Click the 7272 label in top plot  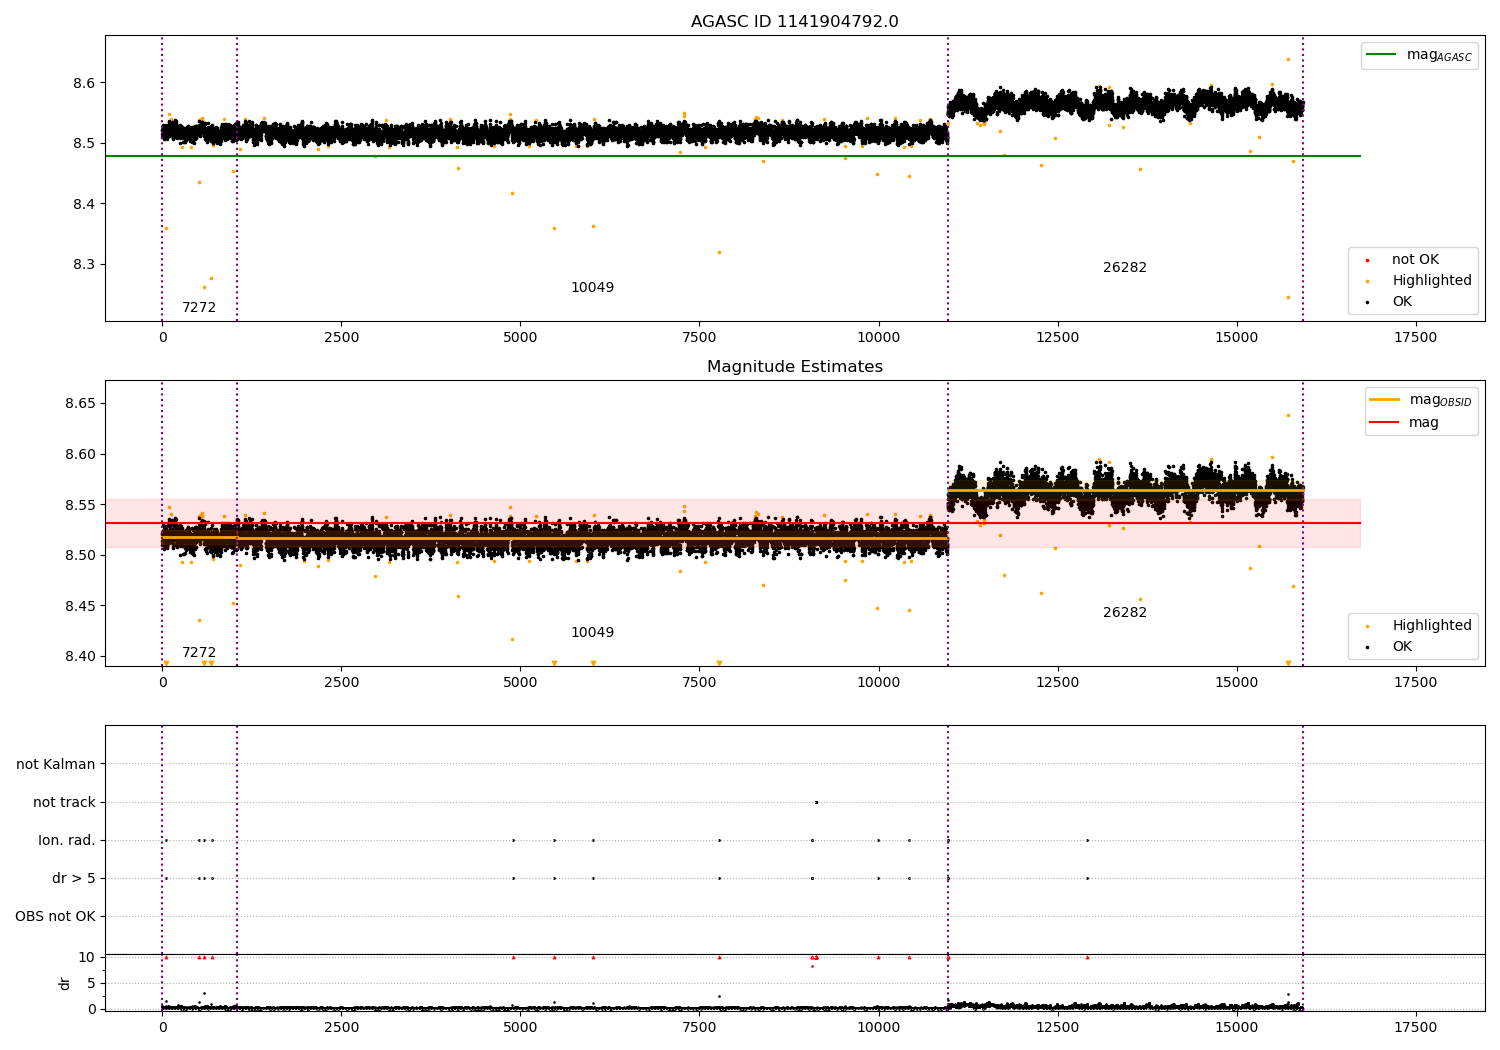click(x=199, y=308)
